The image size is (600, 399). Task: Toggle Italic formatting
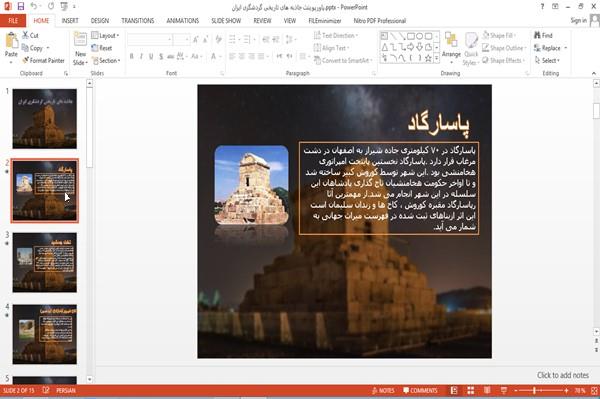tap(141, 57)
